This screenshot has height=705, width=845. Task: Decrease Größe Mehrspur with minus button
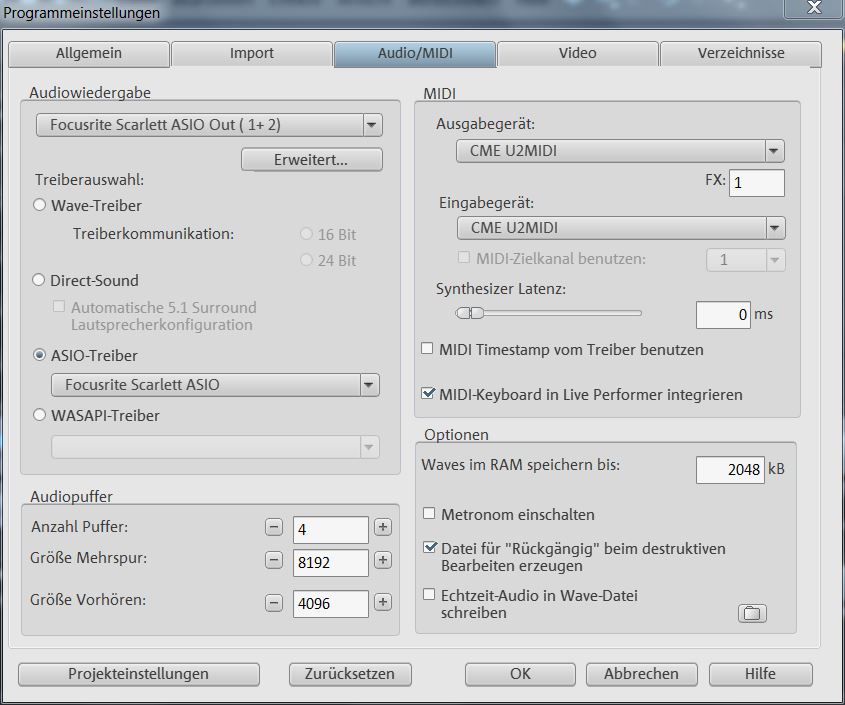(x=274, y=560)
